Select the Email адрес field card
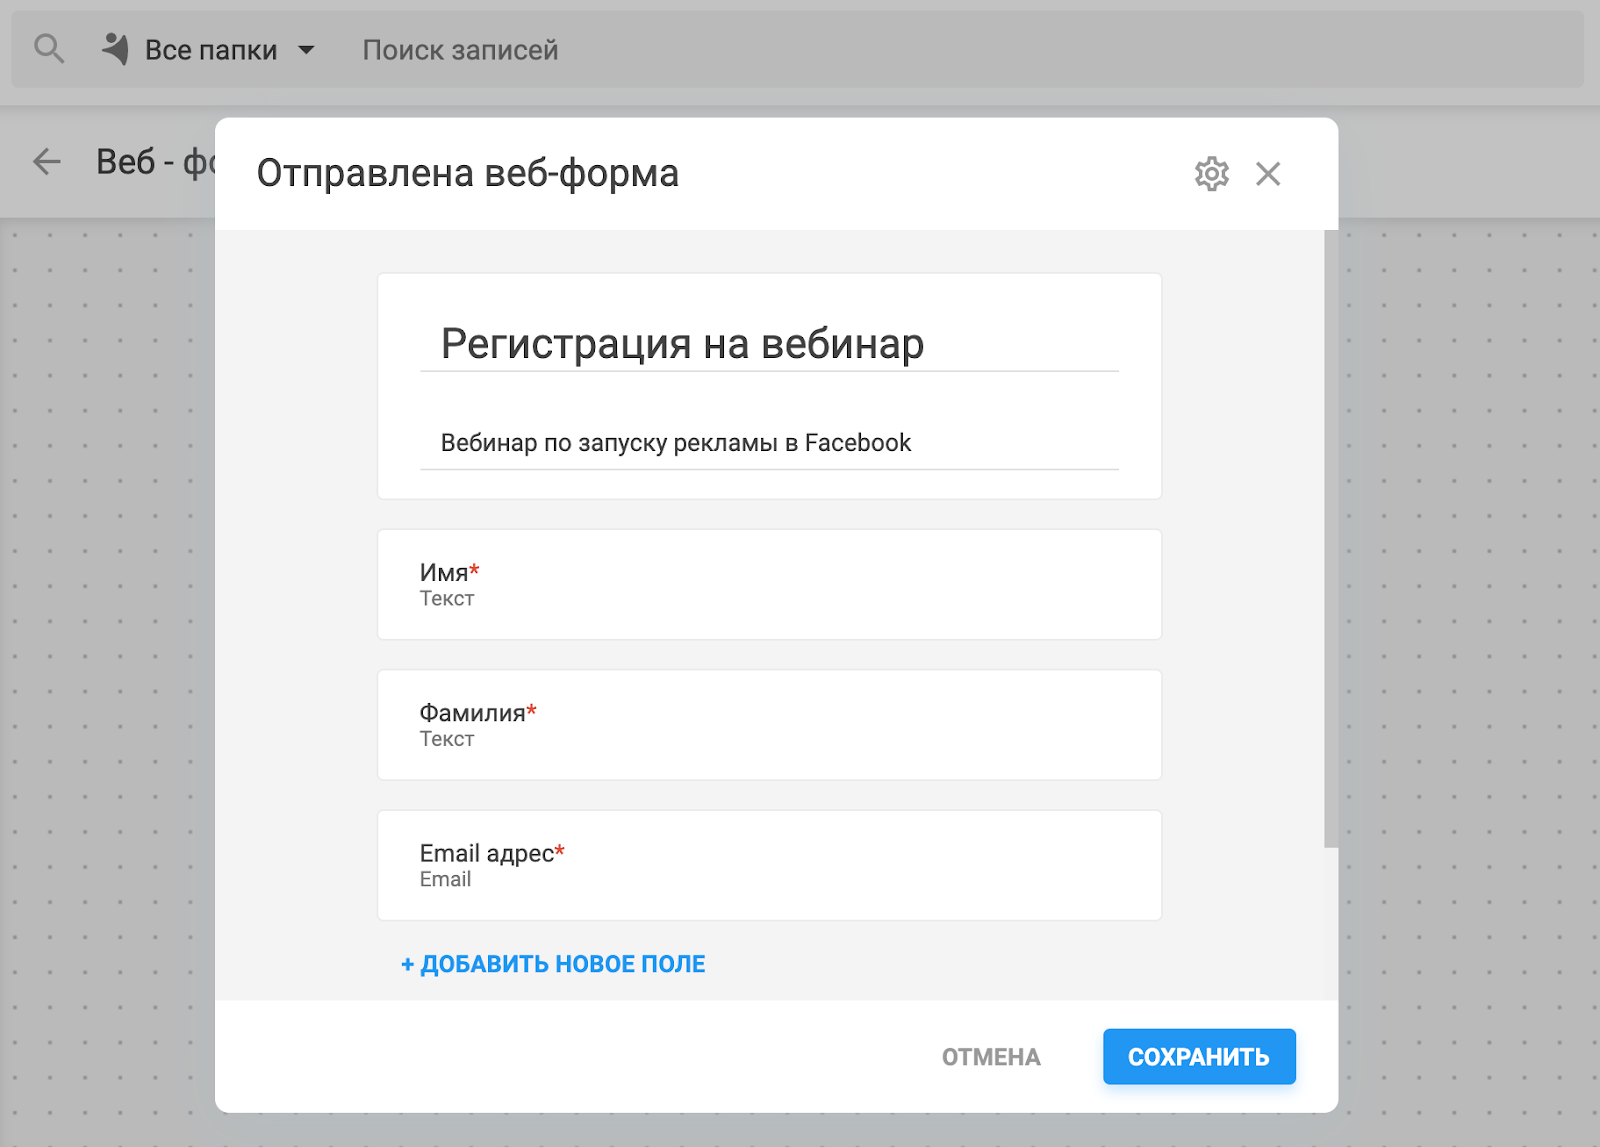The height and width of the screenshot is (1147, 1600). click(768, 865)
